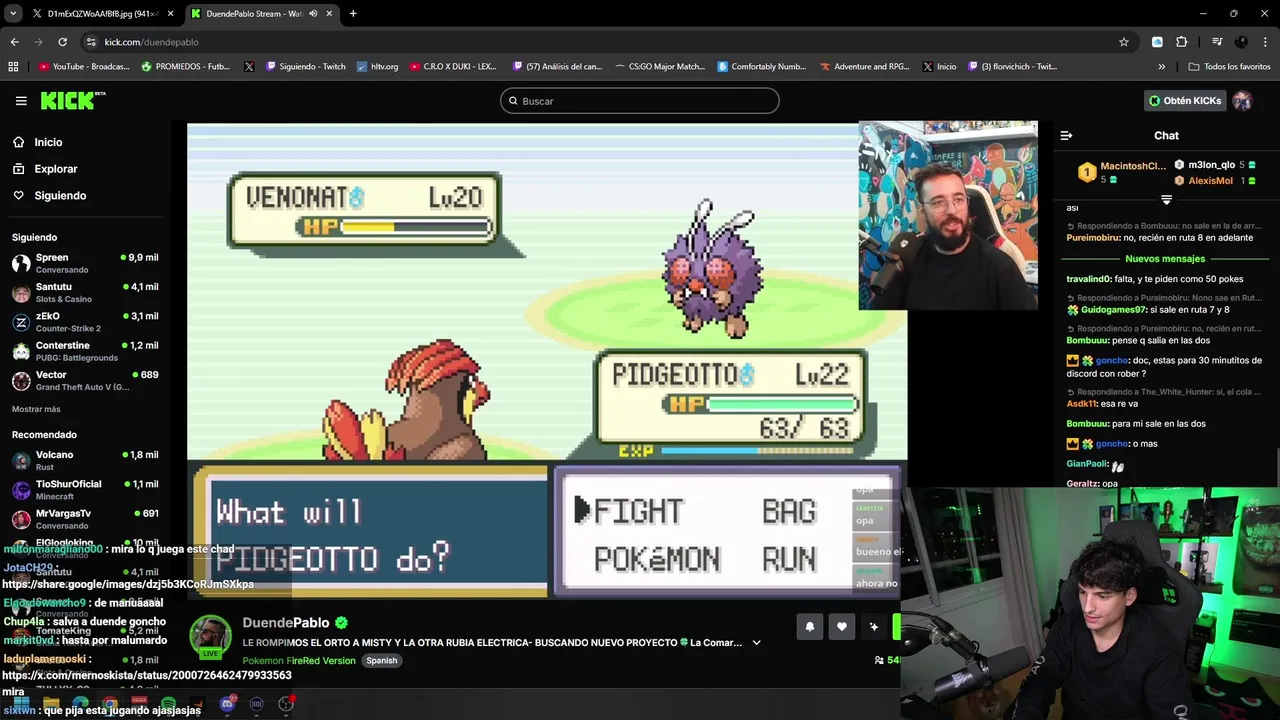Open the Comfortably Numb... bookmark
Screen dimensions: 1280x720
point(761,66)
